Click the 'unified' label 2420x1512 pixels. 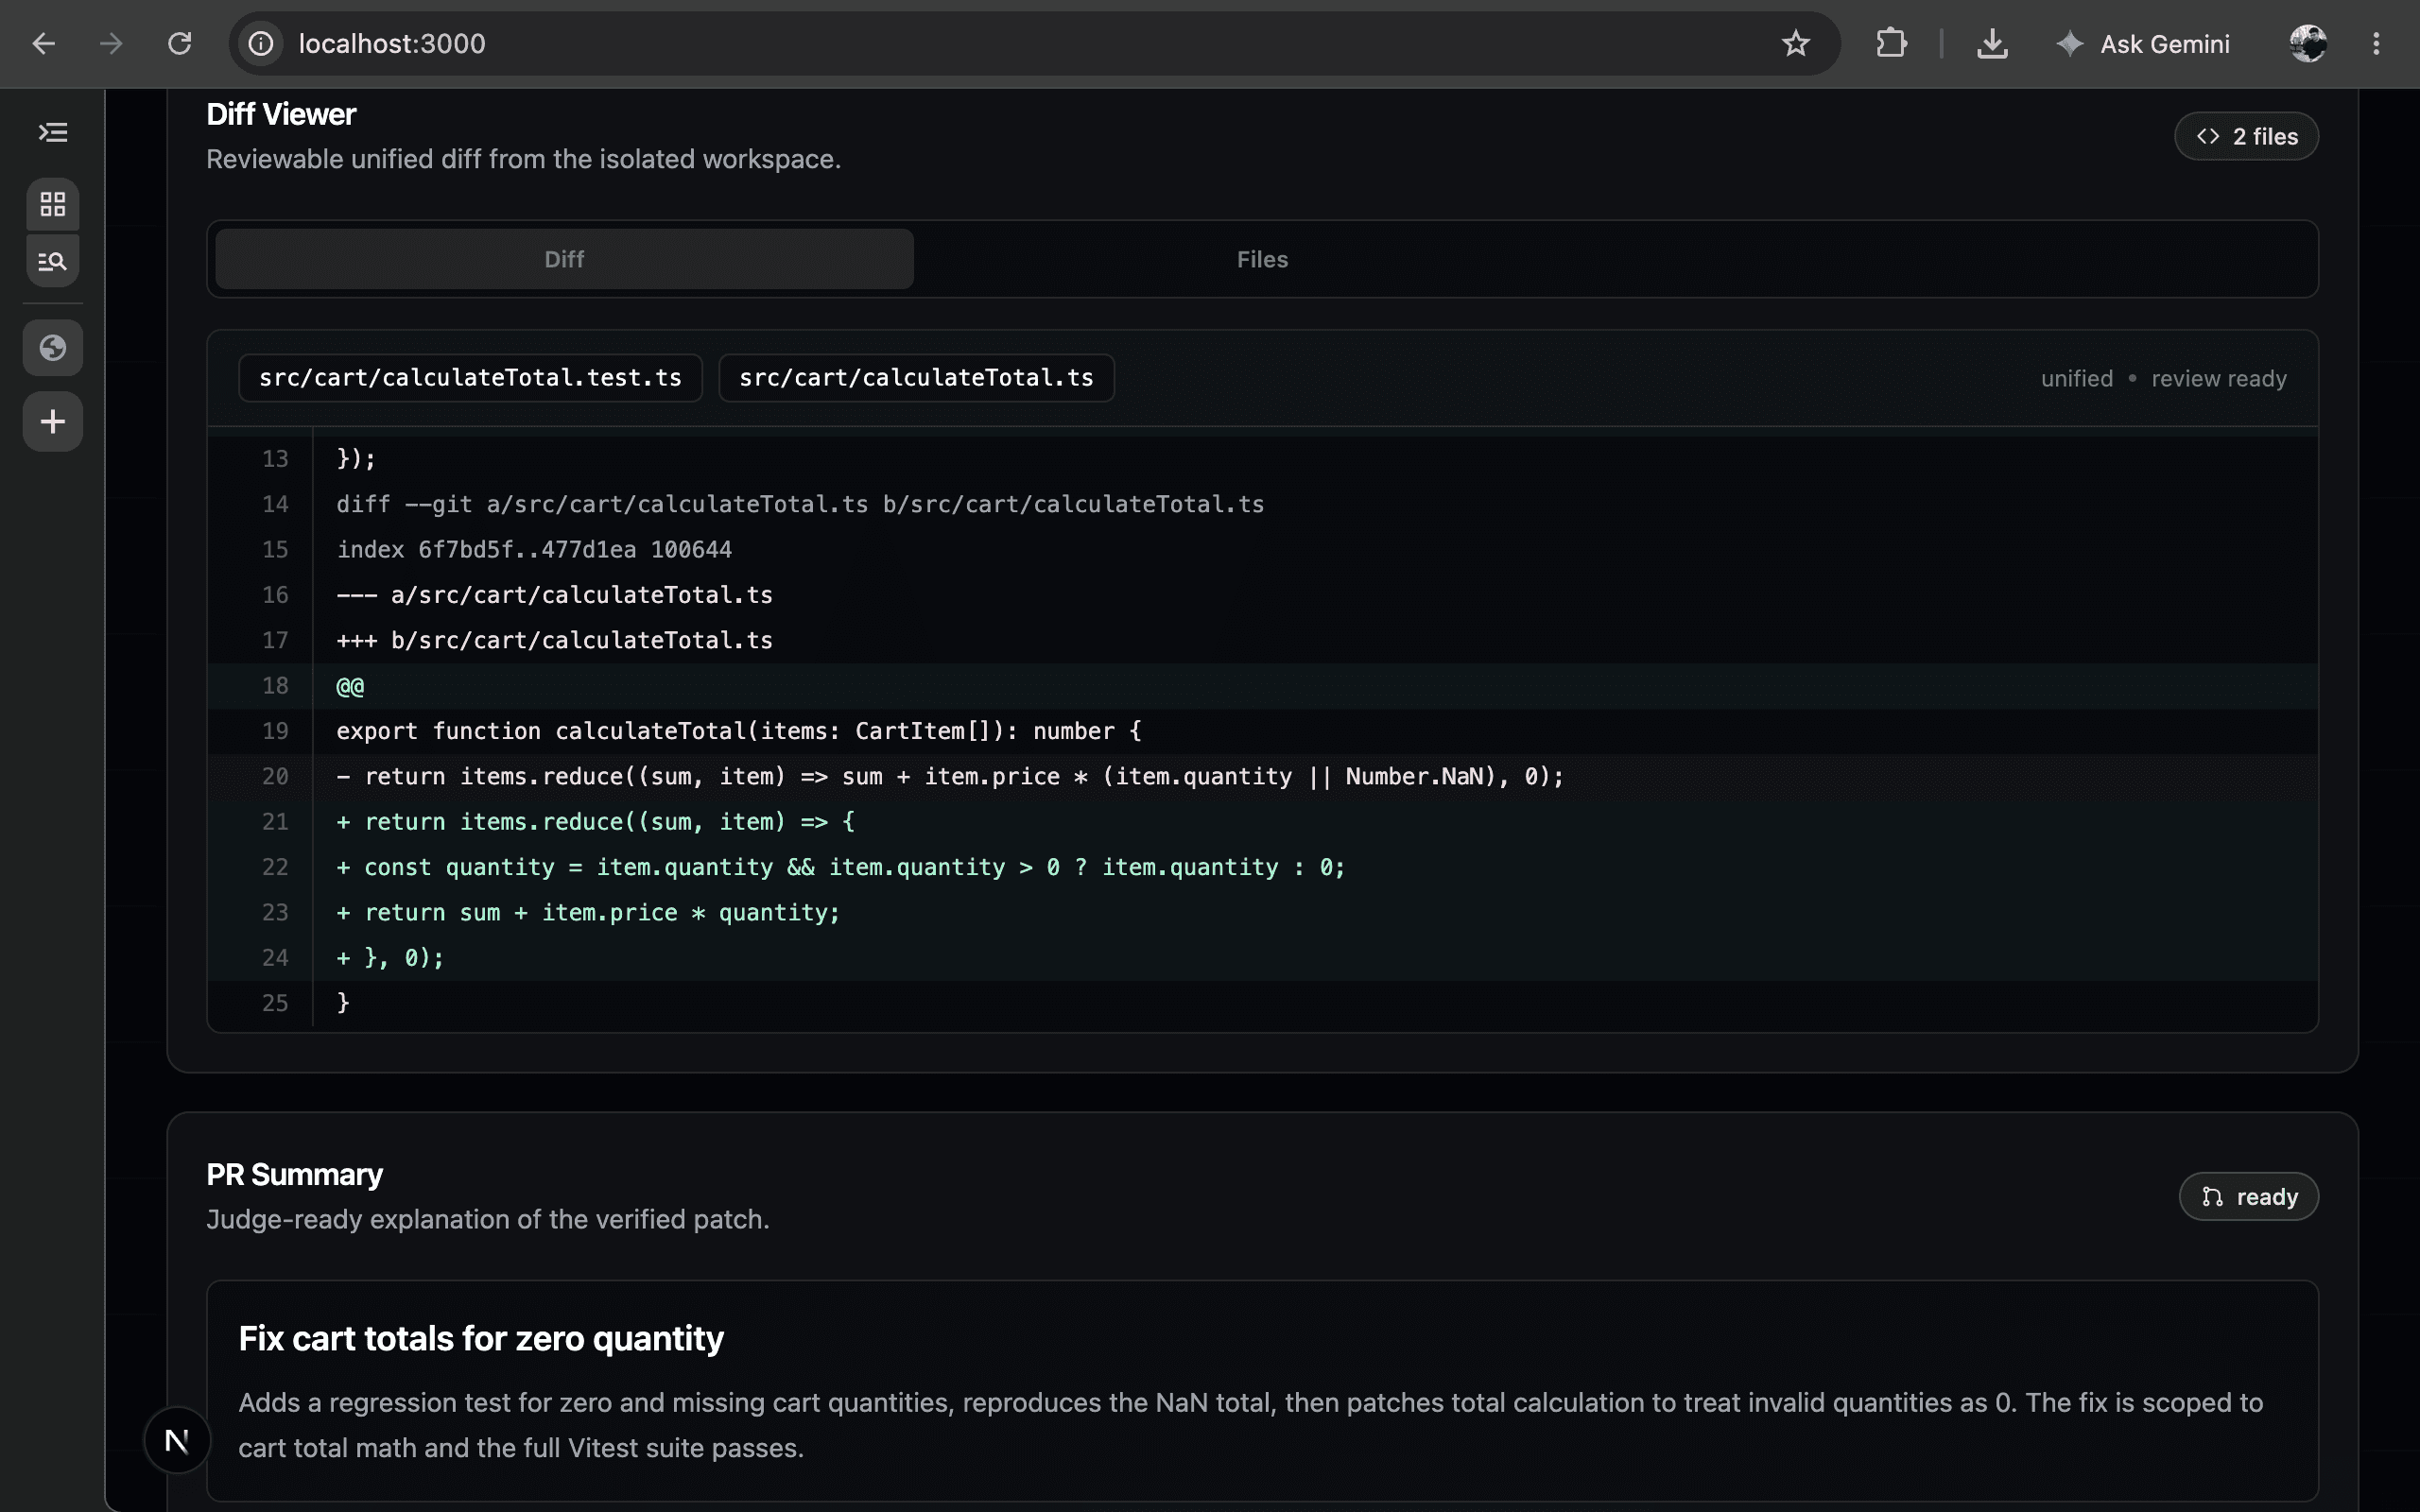2076,379
